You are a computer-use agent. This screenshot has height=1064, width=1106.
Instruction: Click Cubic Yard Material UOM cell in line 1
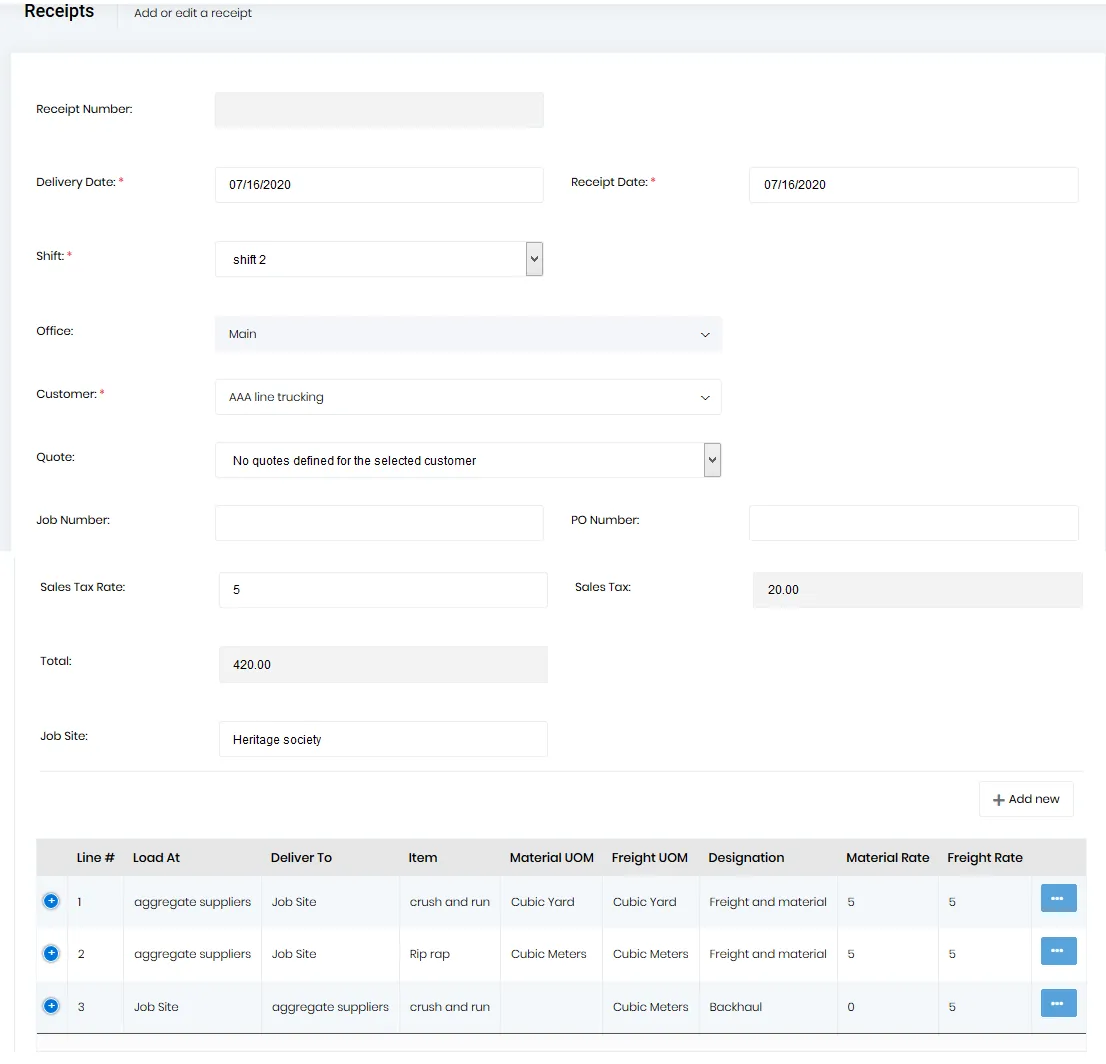coord(542,902)
